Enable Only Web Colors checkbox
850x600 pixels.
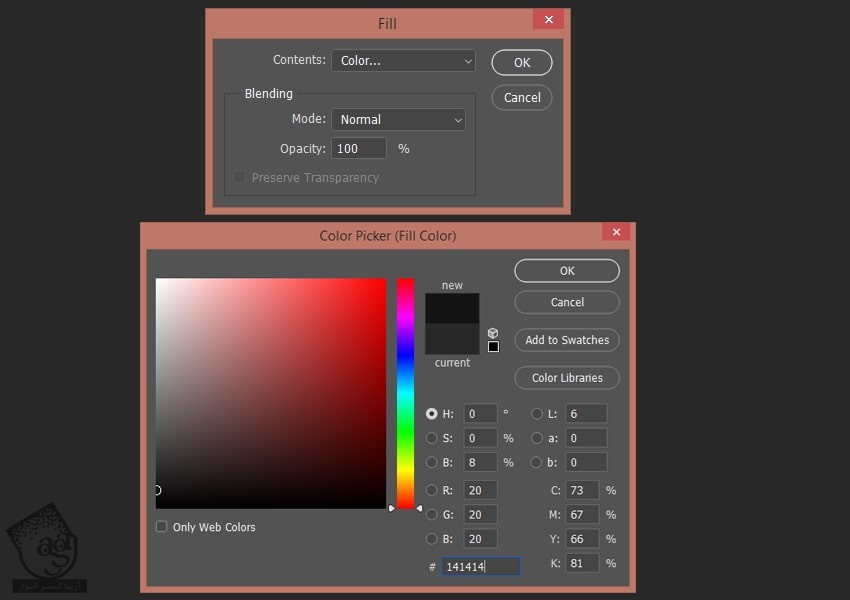pos(162,527)
